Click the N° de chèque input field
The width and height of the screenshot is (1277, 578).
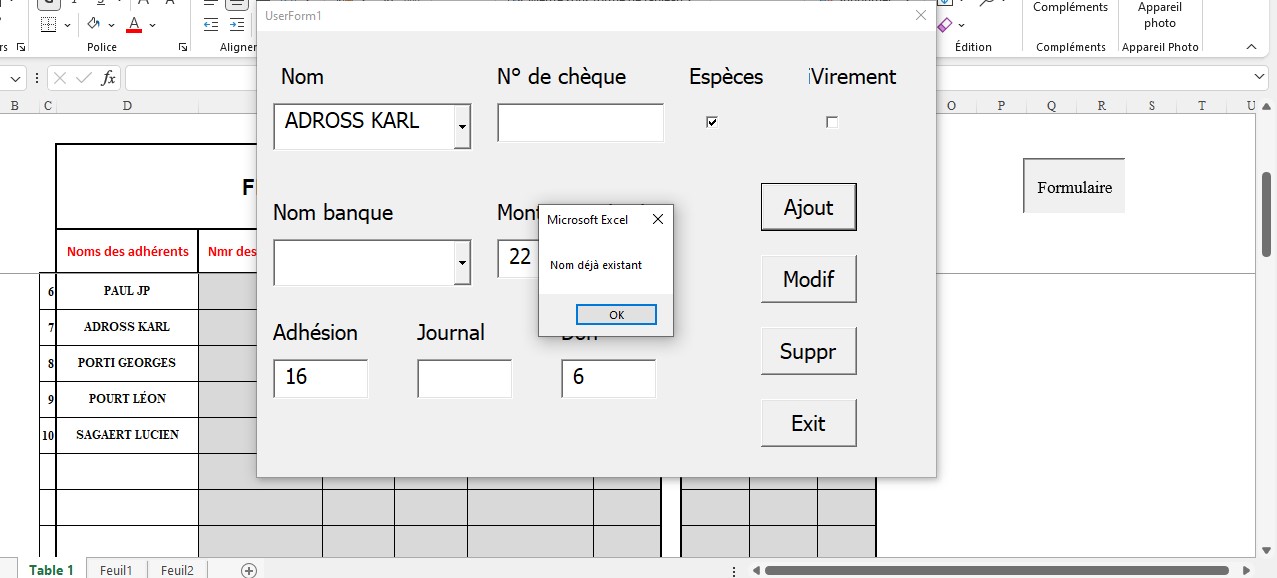[580, 123]
